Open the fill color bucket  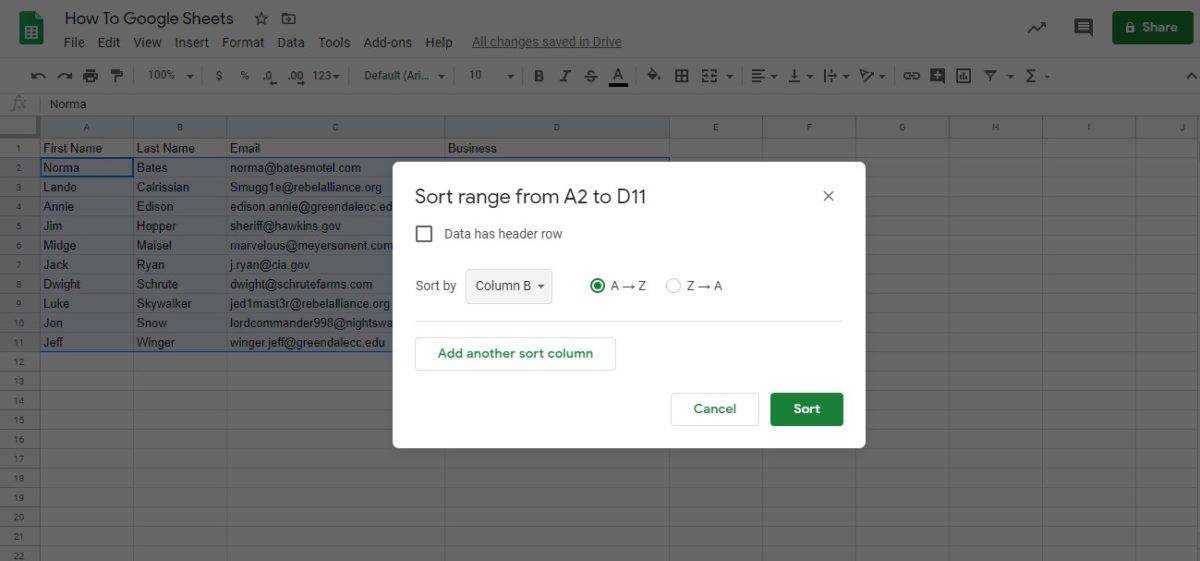coord(653,76)
